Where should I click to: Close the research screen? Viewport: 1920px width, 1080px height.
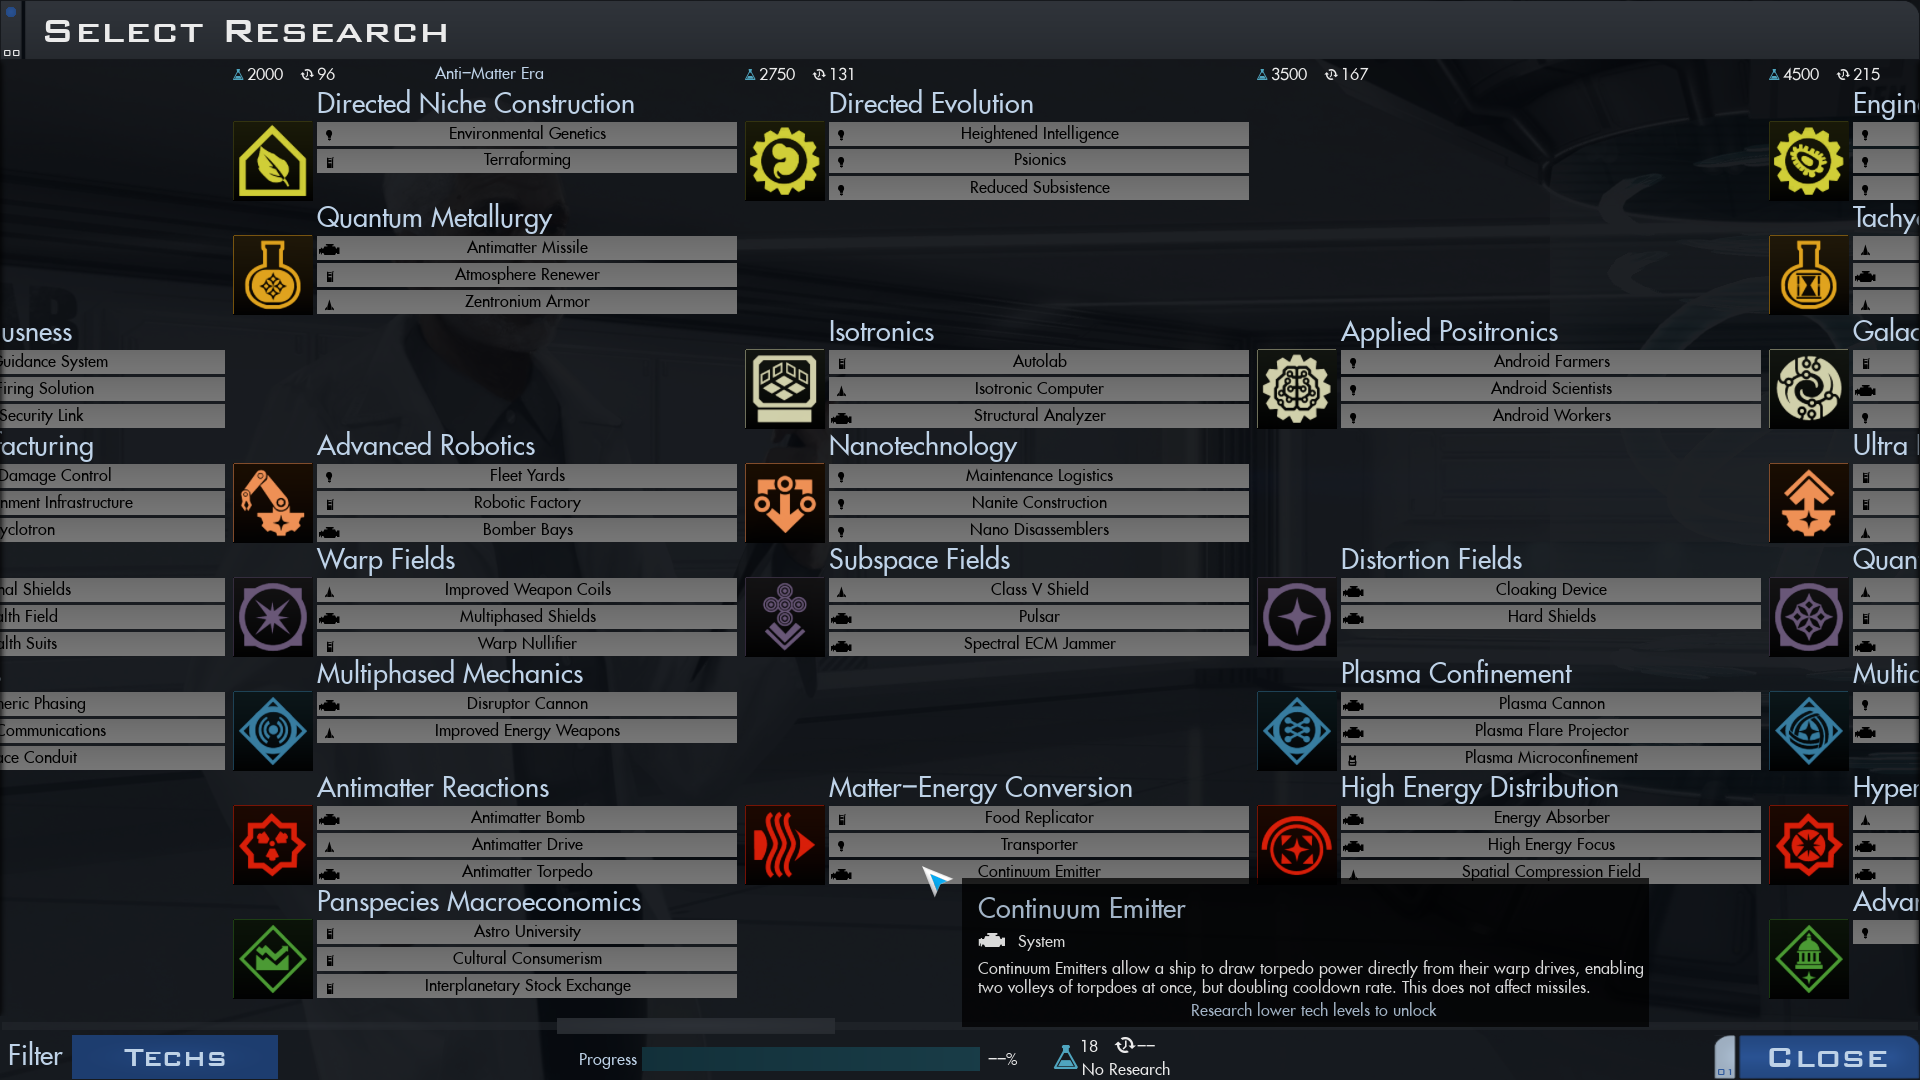pos(1828,1057)
